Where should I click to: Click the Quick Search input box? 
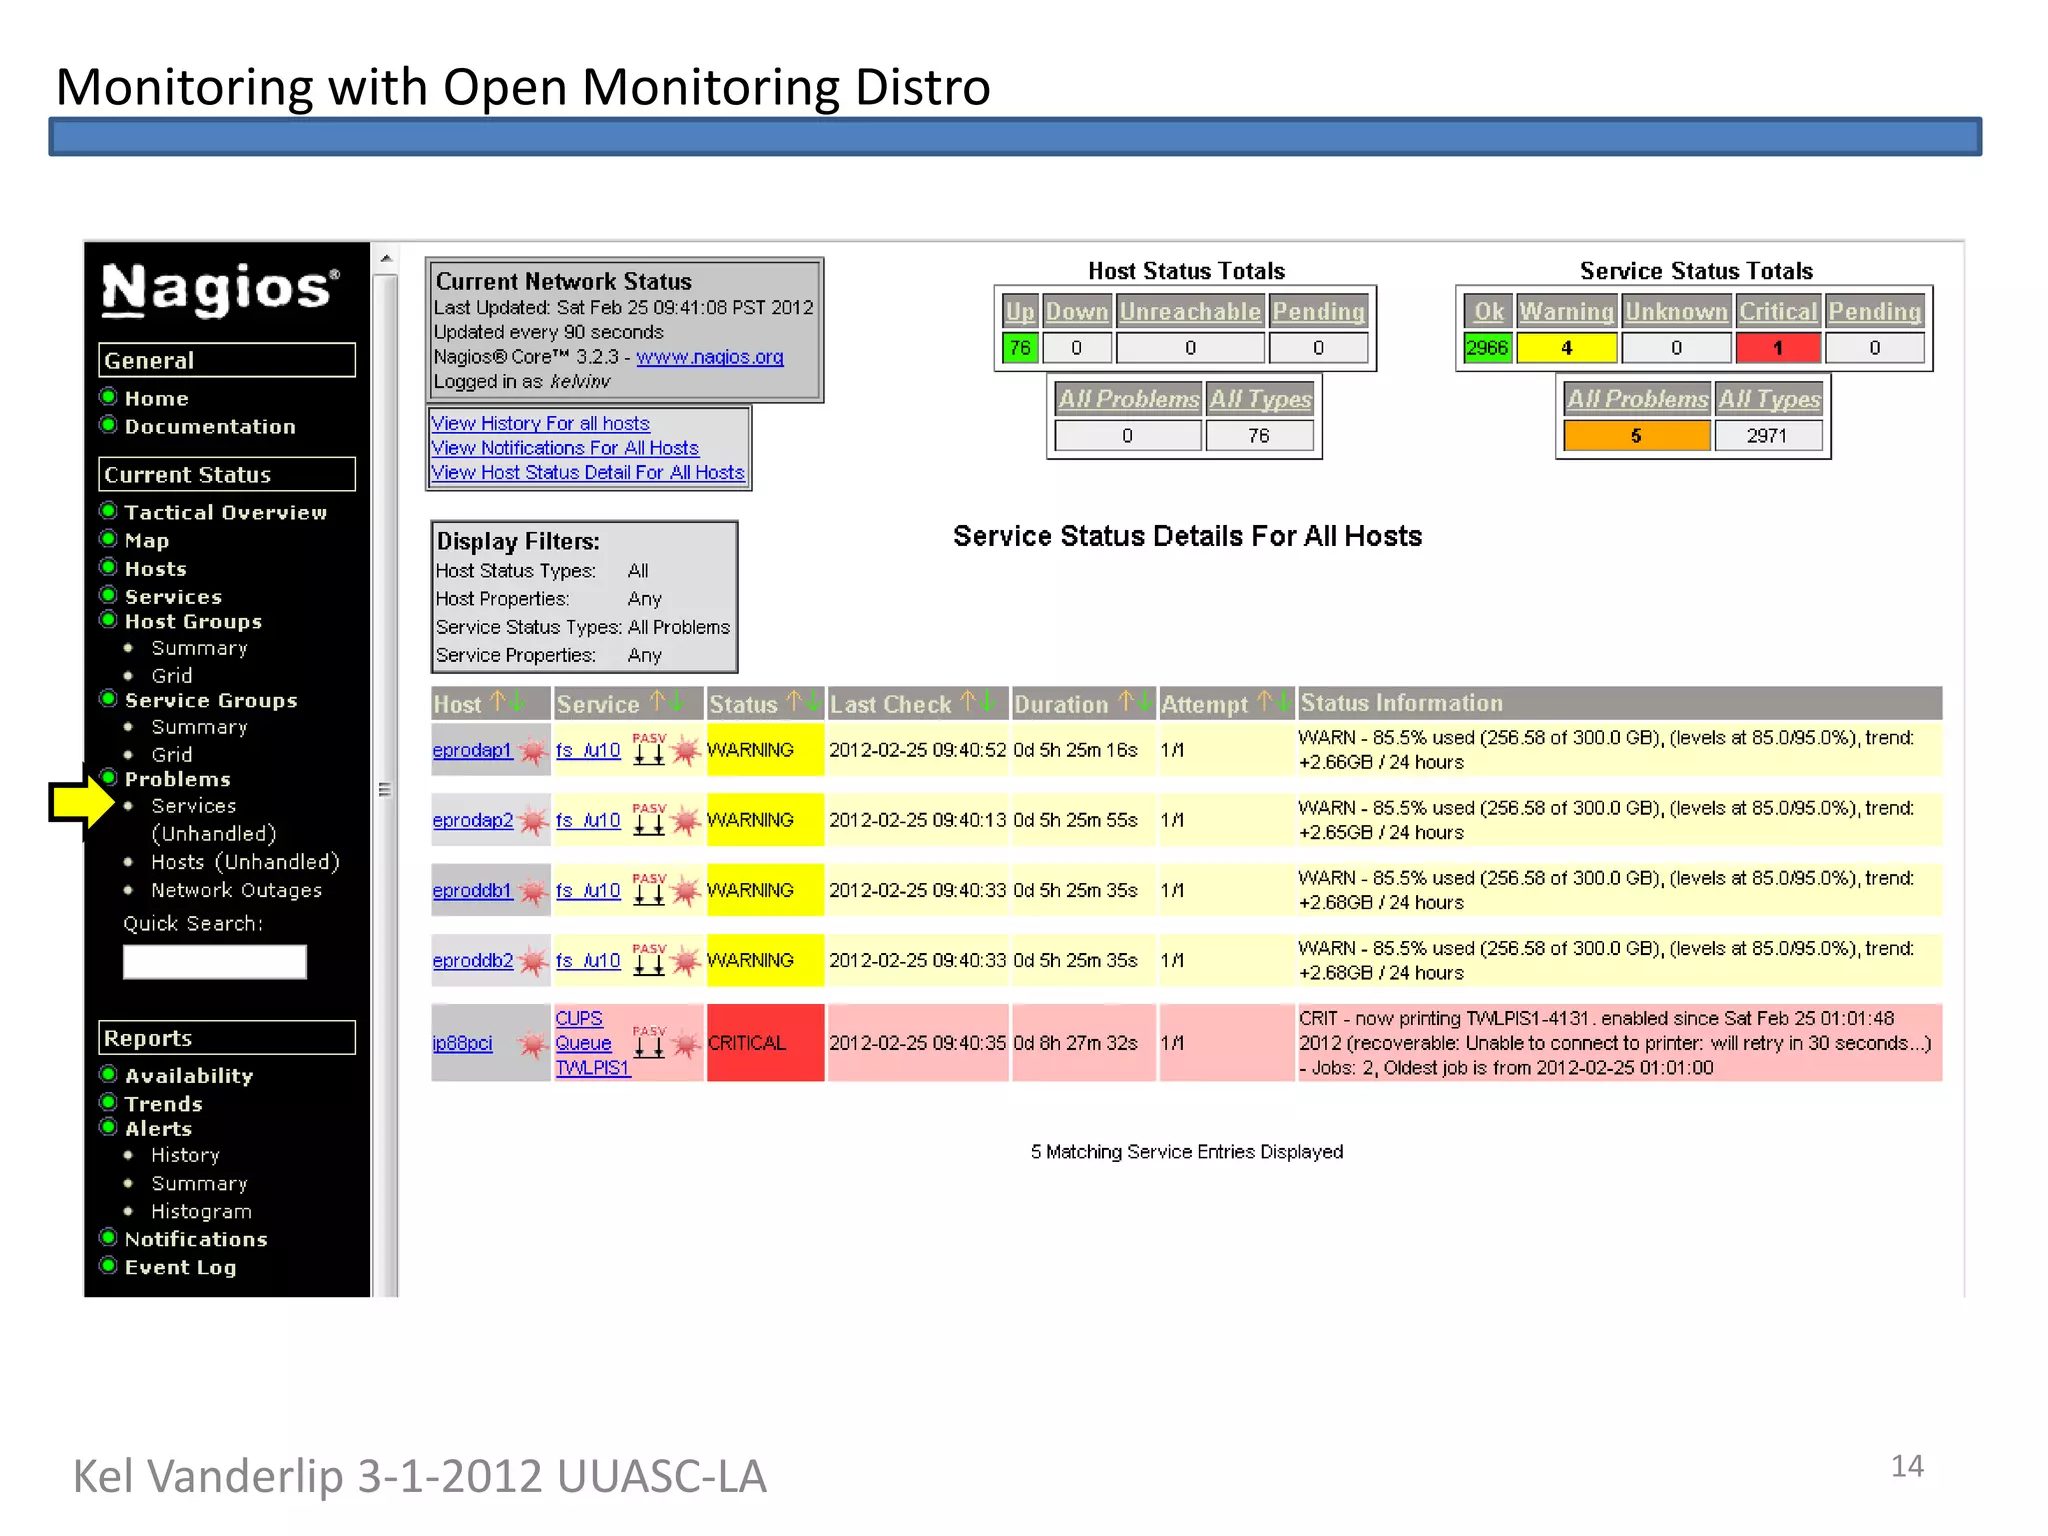point(214,962)
